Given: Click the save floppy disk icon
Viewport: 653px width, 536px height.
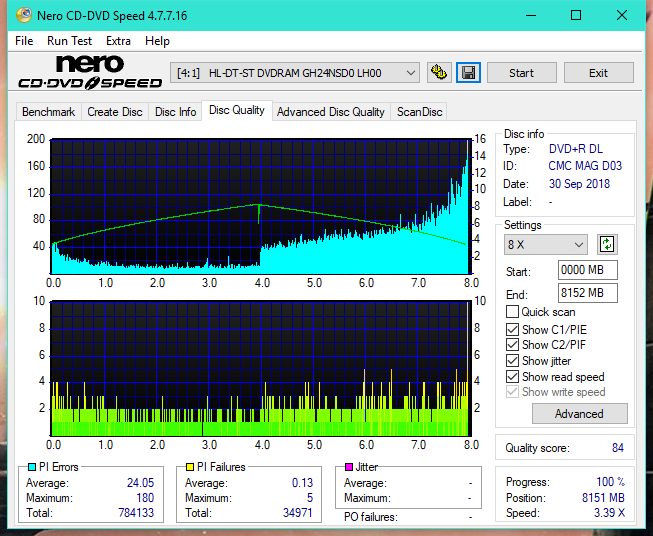Looking at the screenshot, I should pos(468,73).
